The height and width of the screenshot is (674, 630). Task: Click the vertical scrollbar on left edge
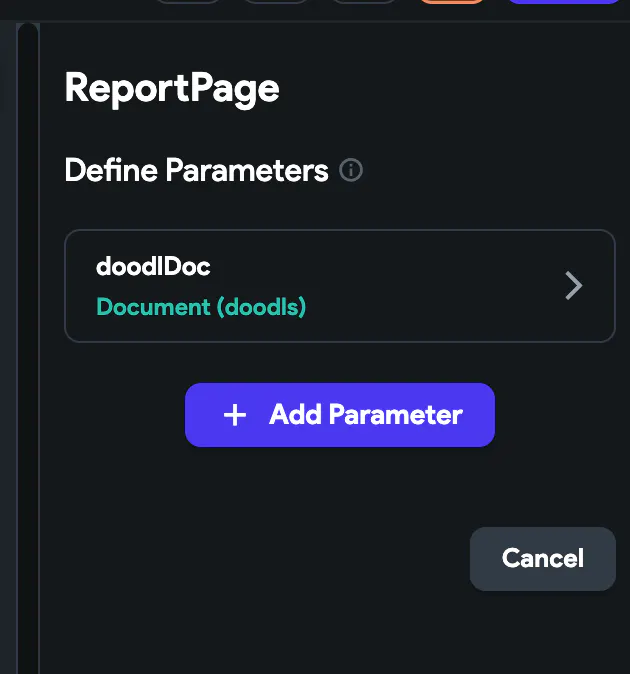[28, 348]
